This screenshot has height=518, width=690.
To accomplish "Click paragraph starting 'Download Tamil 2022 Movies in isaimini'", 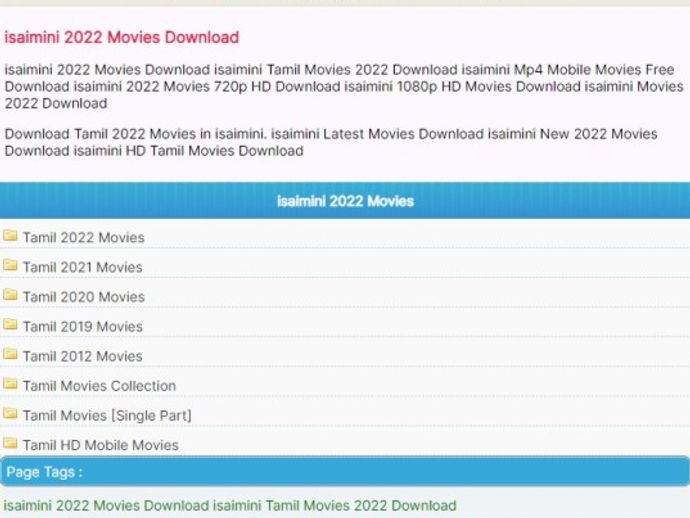I will click(331, 142).
